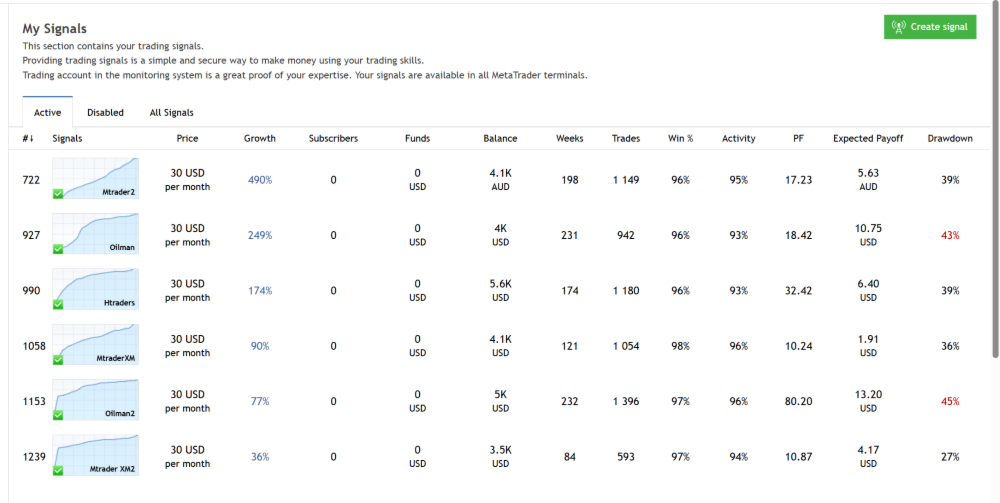Click green checkmark icon on Oilman signal
Viewport: 1000px width, 503px height.
[58, 249]
